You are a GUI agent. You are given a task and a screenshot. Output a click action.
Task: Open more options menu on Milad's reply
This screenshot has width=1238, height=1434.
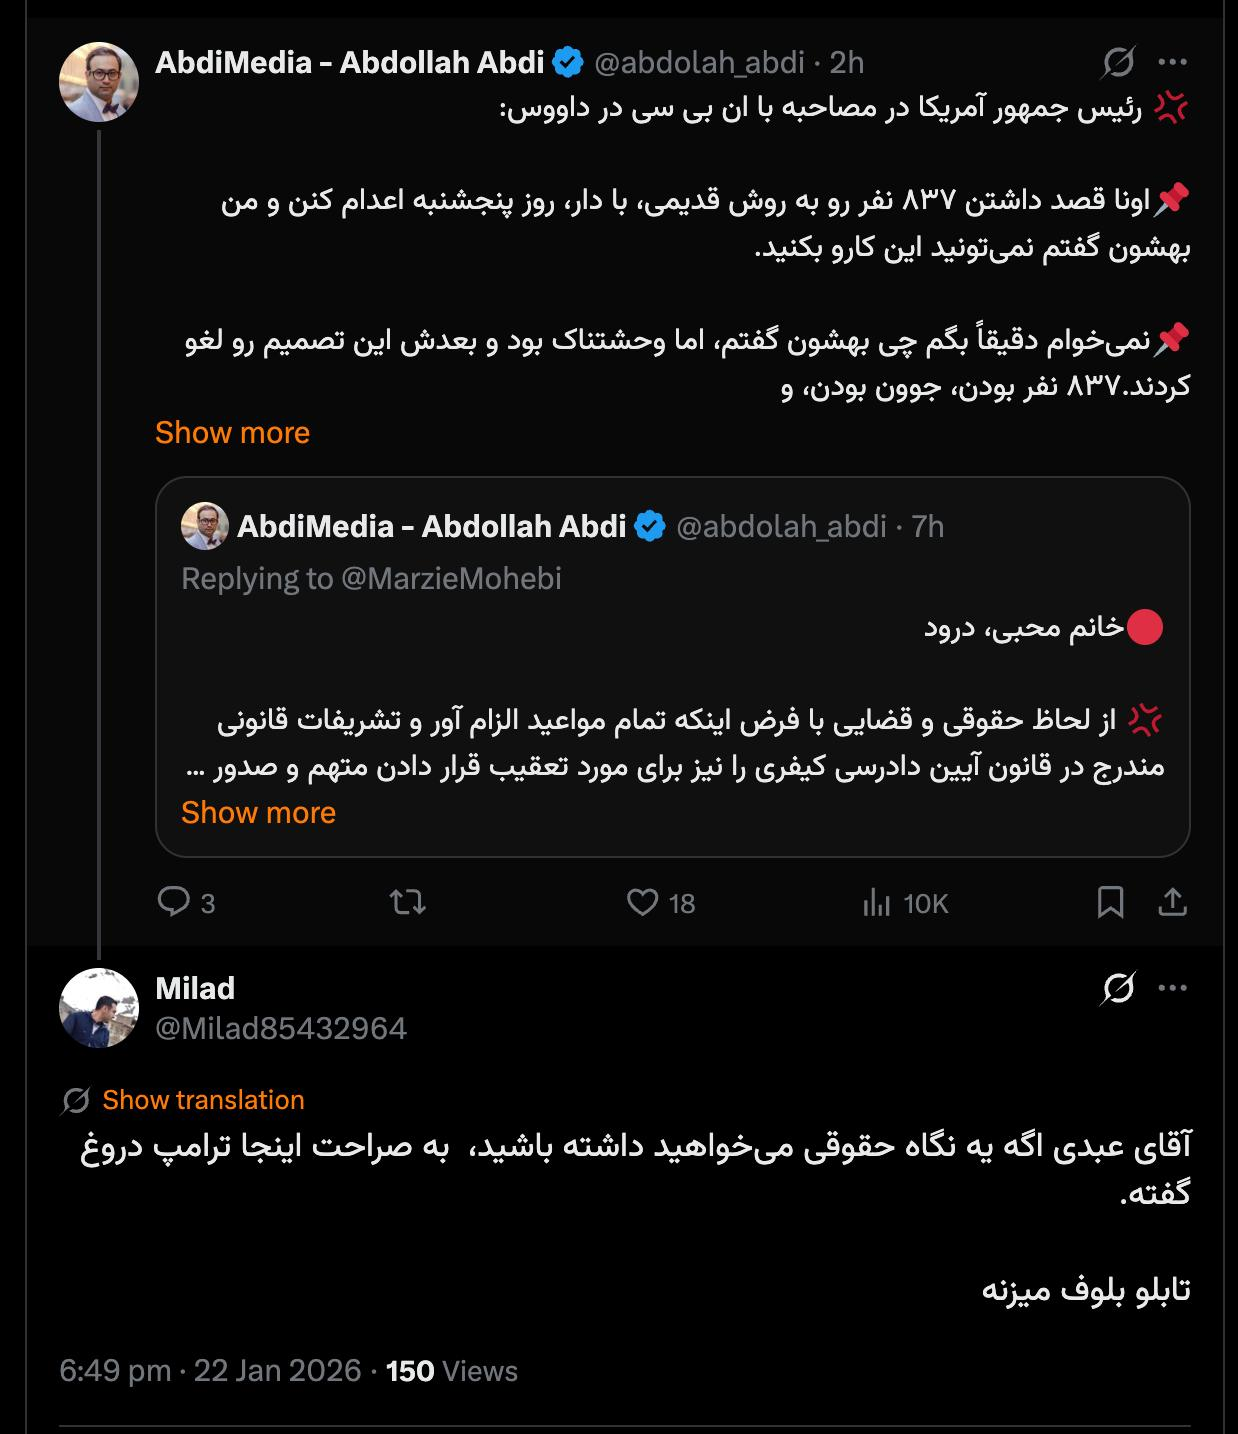1172,988
